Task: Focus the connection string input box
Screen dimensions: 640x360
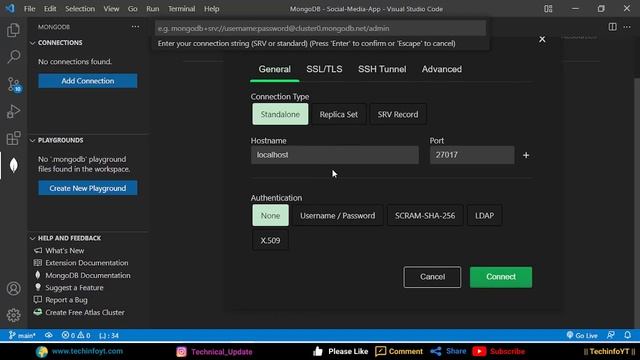Action: pyautogui.click(x=320, y=29)
